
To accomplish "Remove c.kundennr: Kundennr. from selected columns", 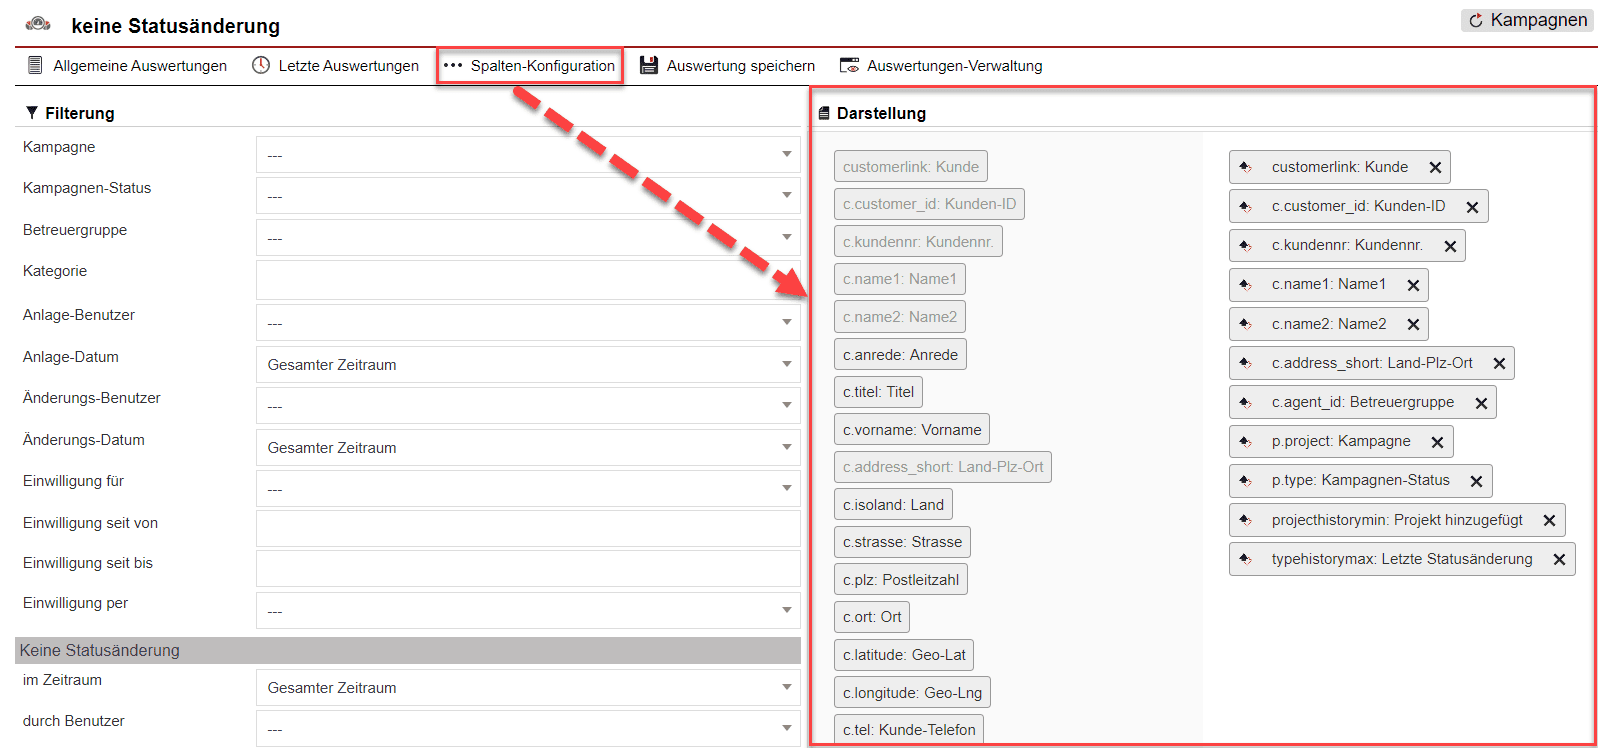I will point(1450,246).
